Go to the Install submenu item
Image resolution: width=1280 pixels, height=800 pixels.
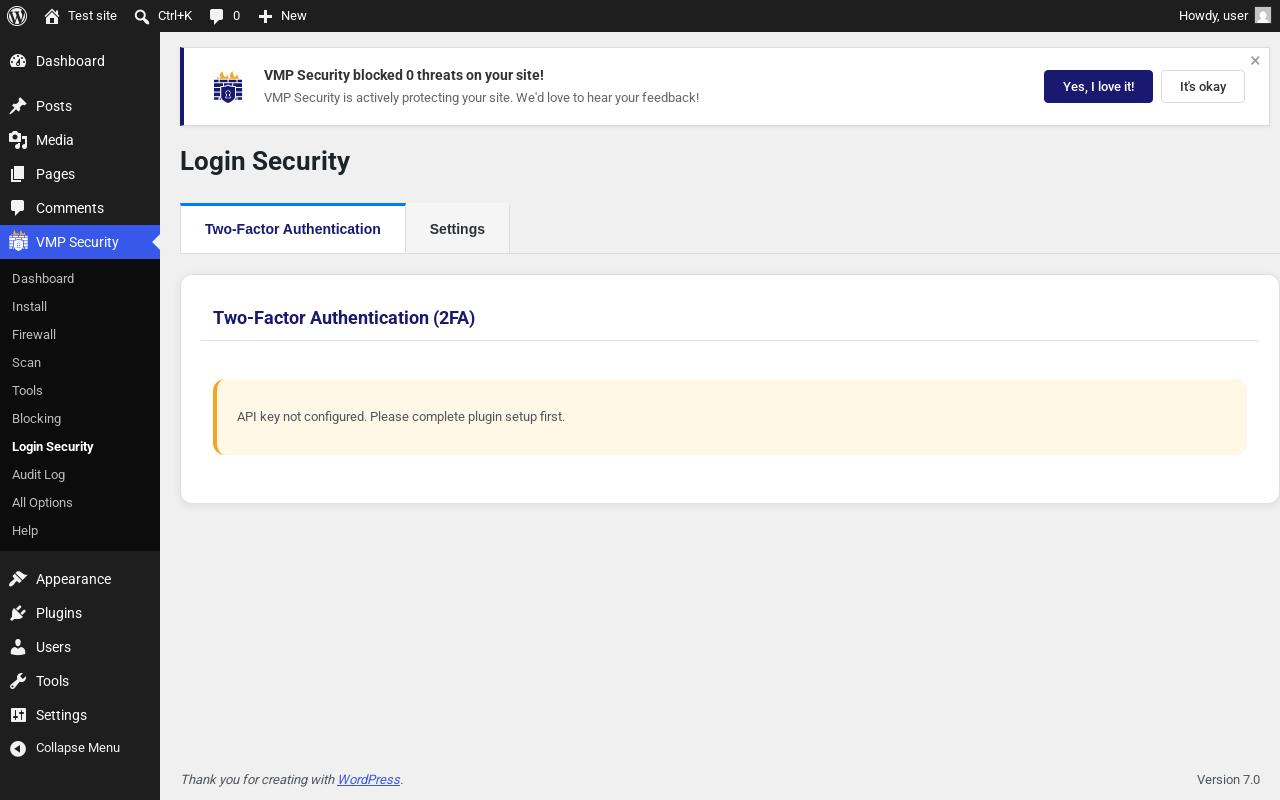coord(29,307)
